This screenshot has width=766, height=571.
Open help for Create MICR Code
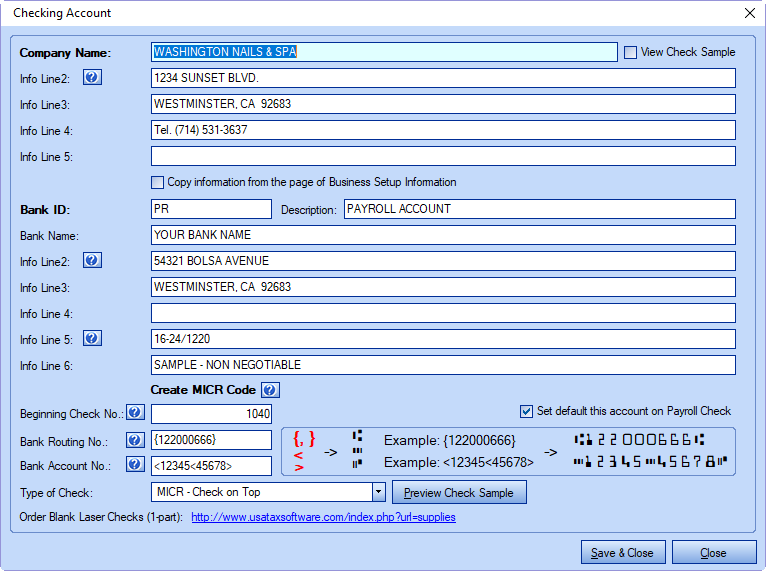270,390
